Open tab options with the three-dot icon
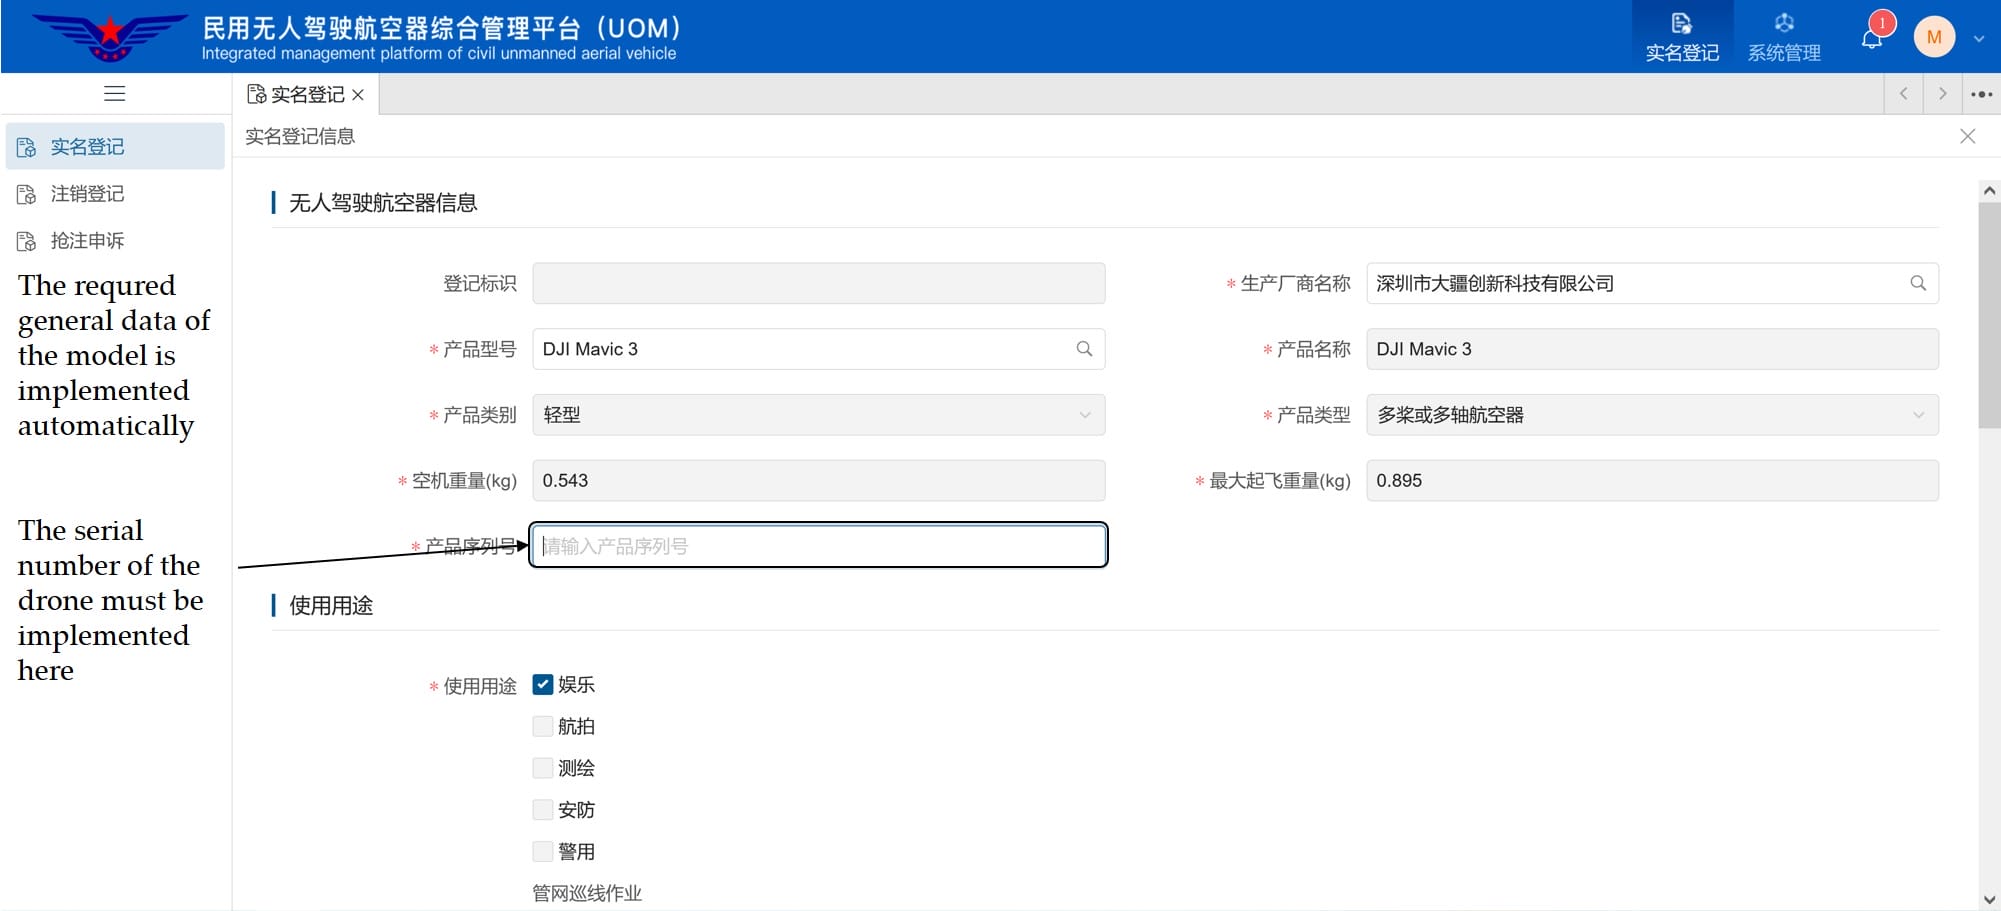 pyautogui.click(x=1981, y=94)
